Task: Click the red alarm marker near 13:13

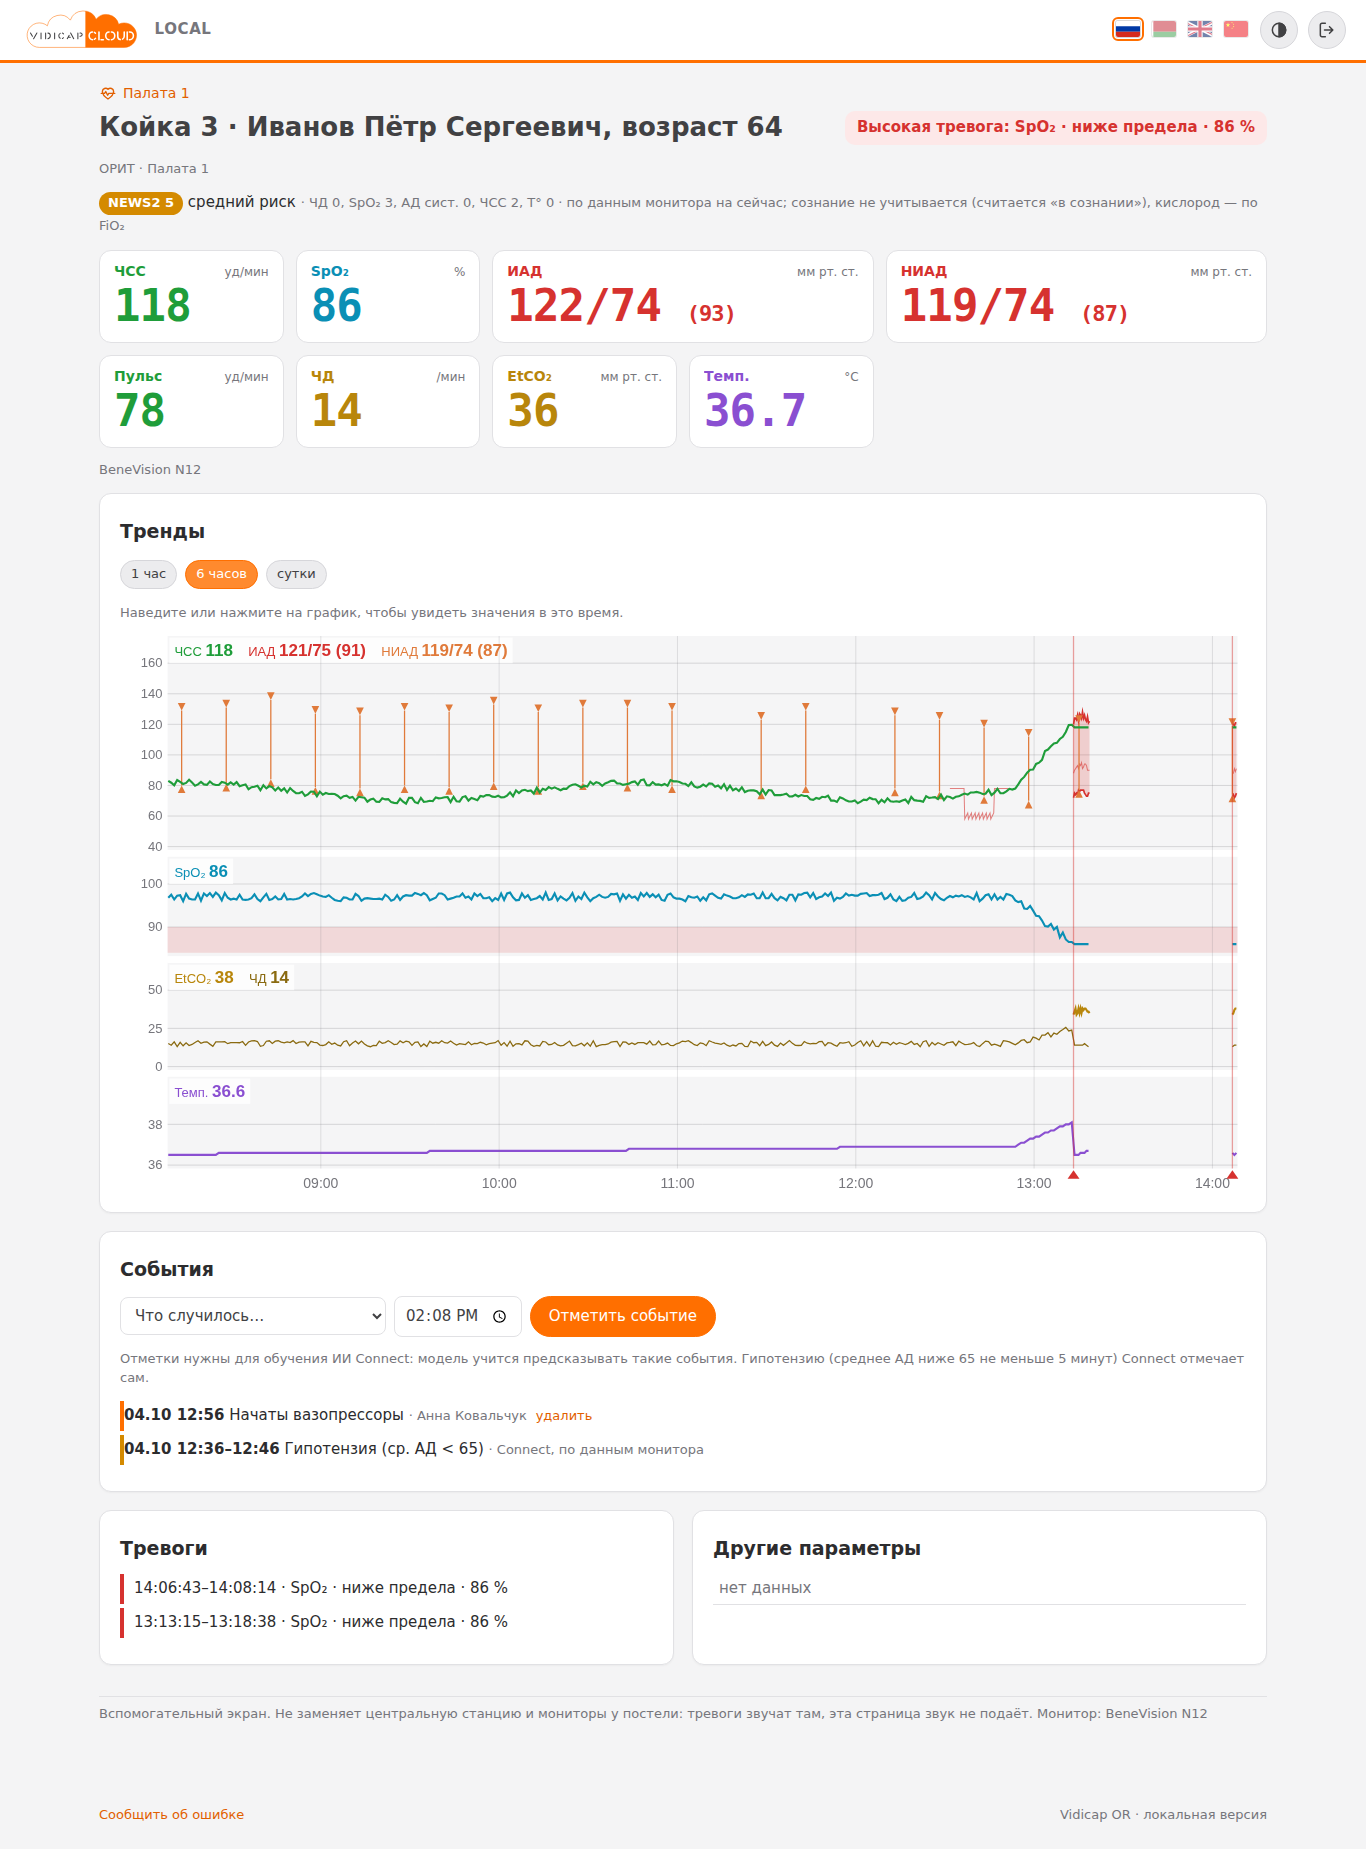Action: click(1073, 1175)
